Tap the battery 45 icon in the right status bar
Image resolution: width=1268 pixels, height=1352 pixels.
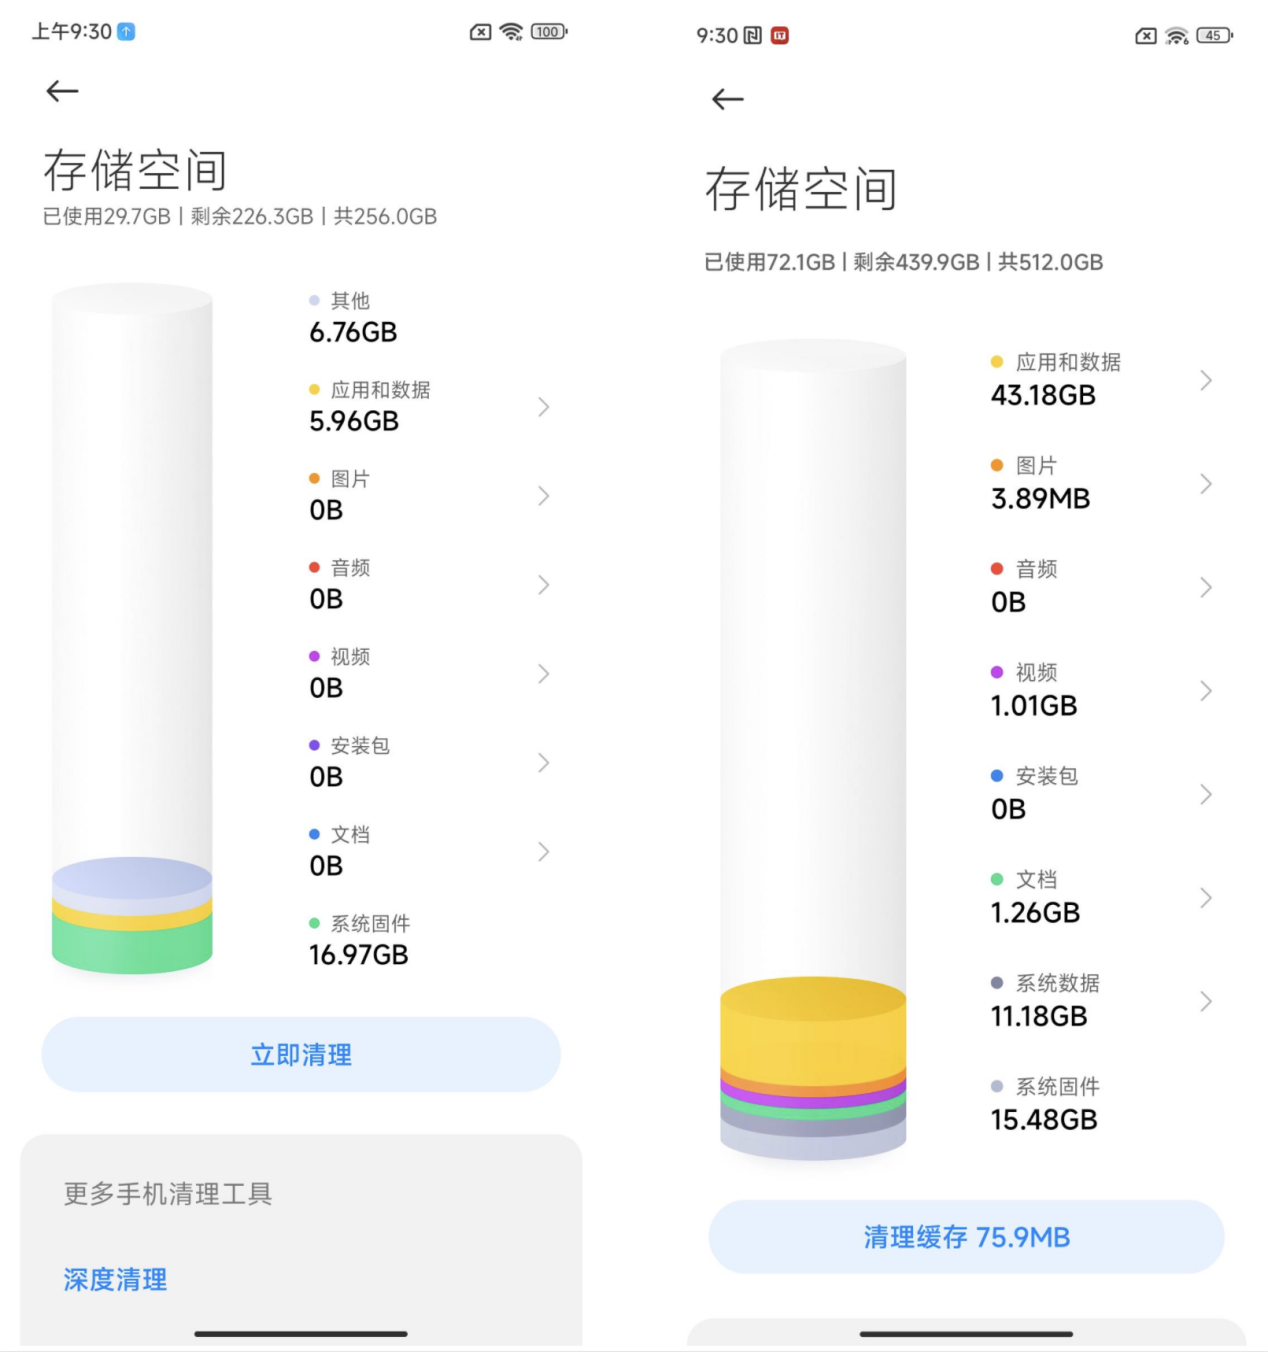pyautogui.click(x=1214, y=36)
